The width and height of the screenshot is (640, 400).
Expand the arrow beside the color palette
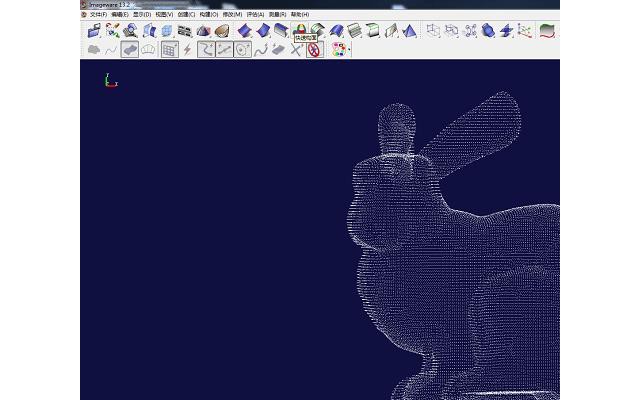pos(349,50)
